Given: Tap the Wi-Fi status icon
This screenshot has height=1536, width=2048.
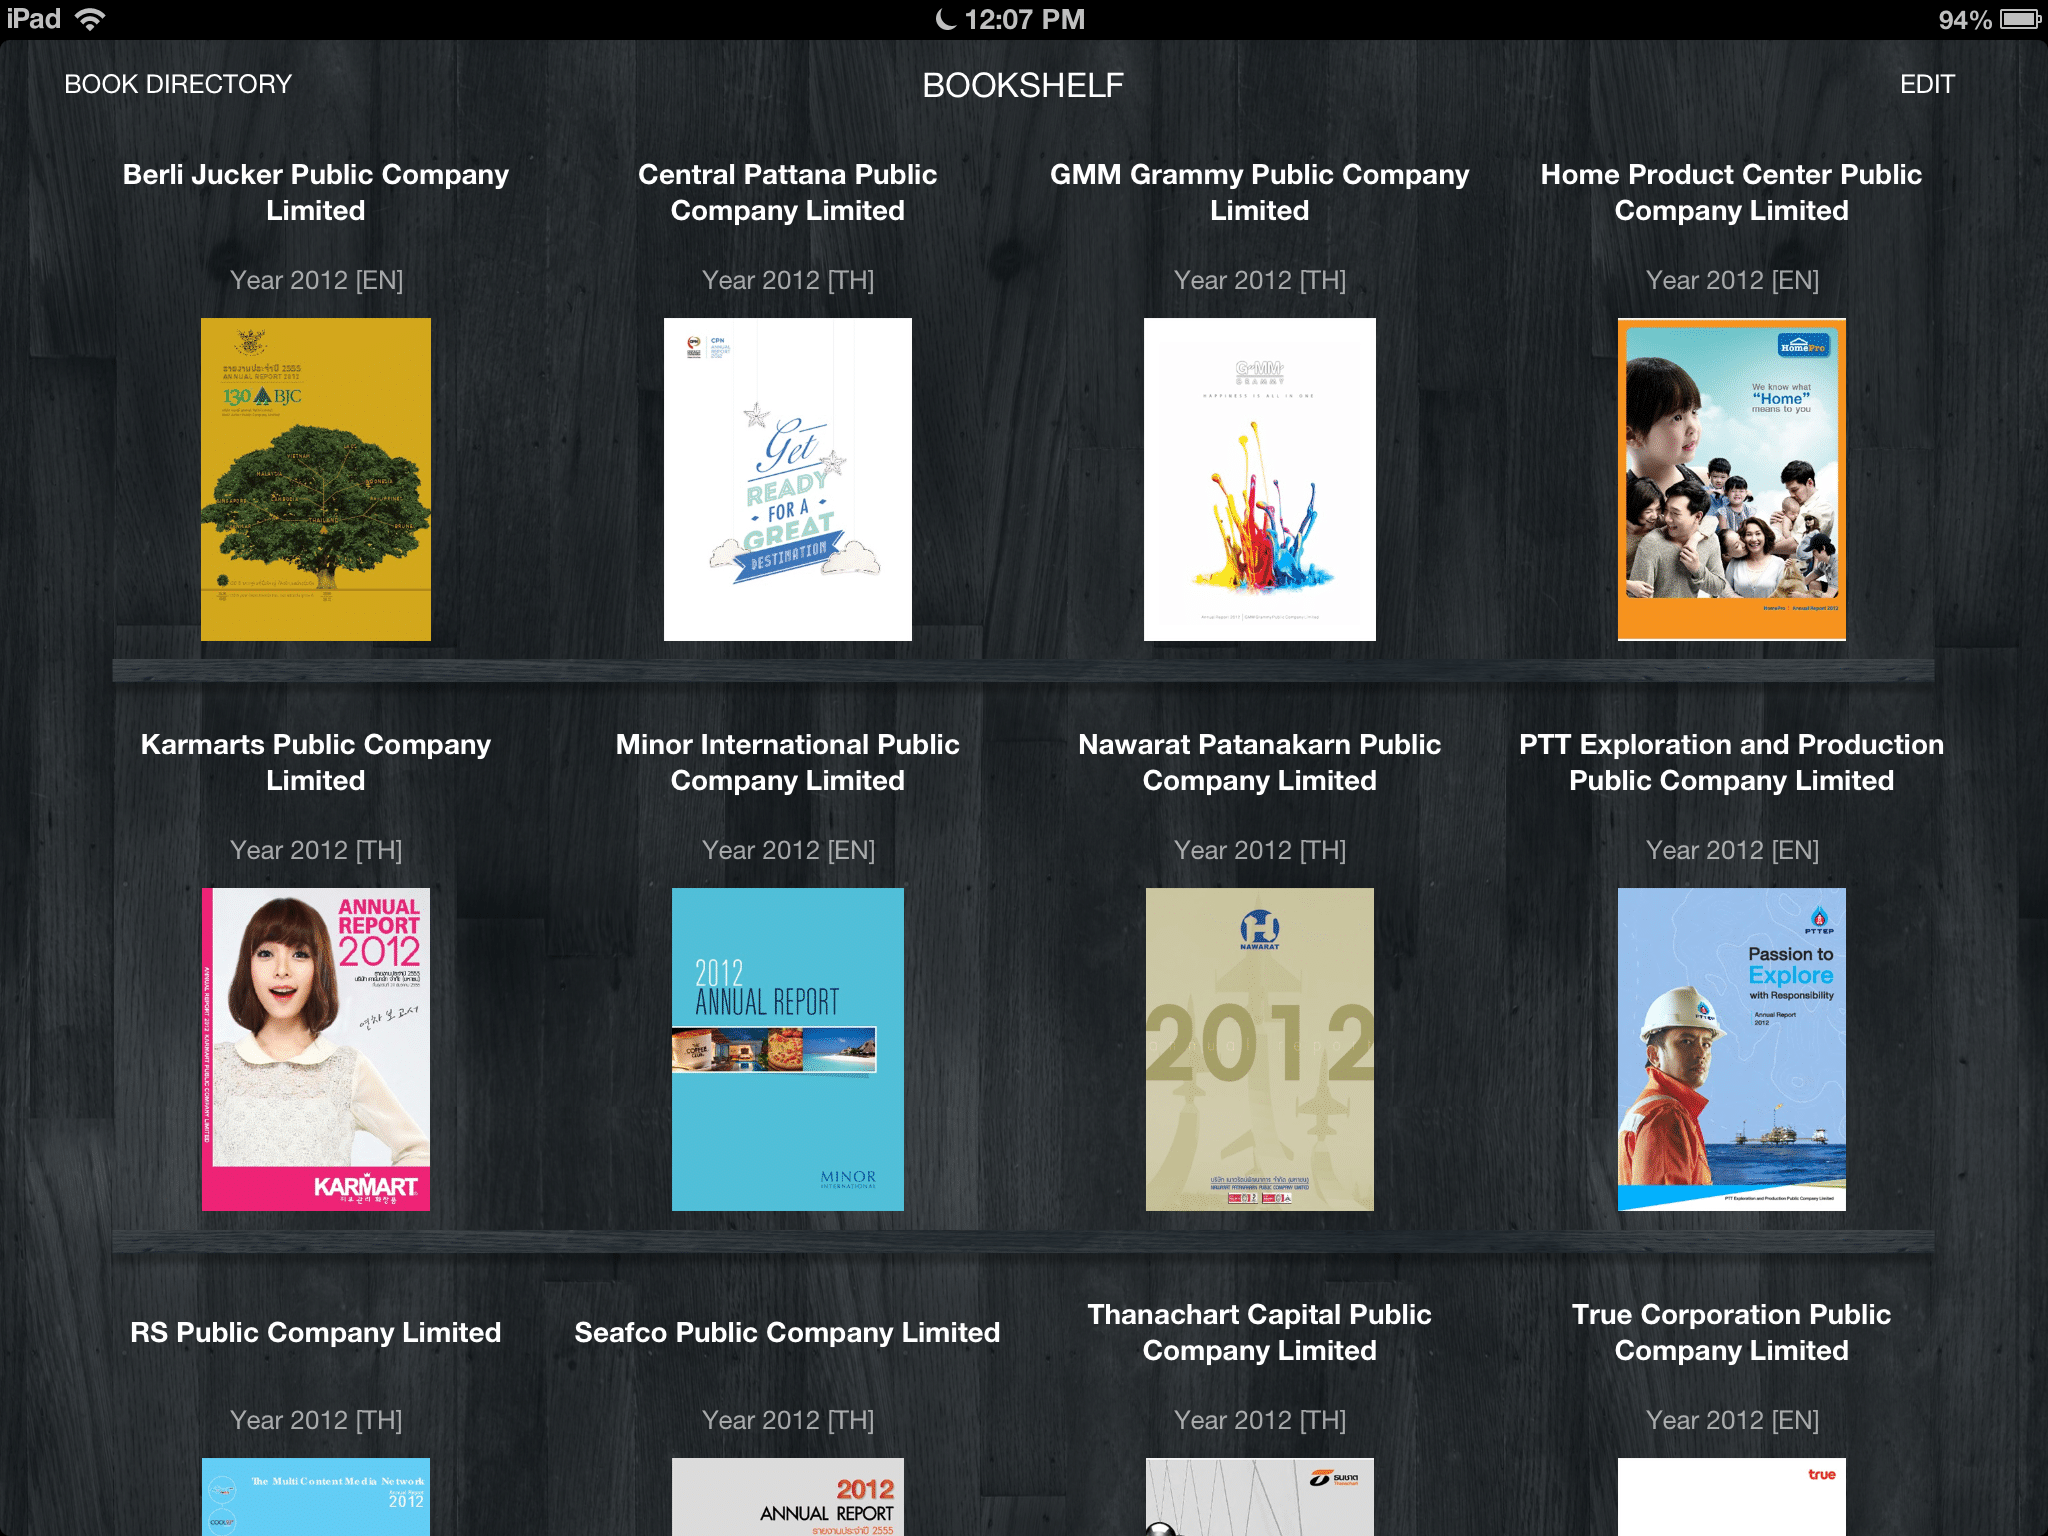Looking at the screenshot, I should (90, 19).
